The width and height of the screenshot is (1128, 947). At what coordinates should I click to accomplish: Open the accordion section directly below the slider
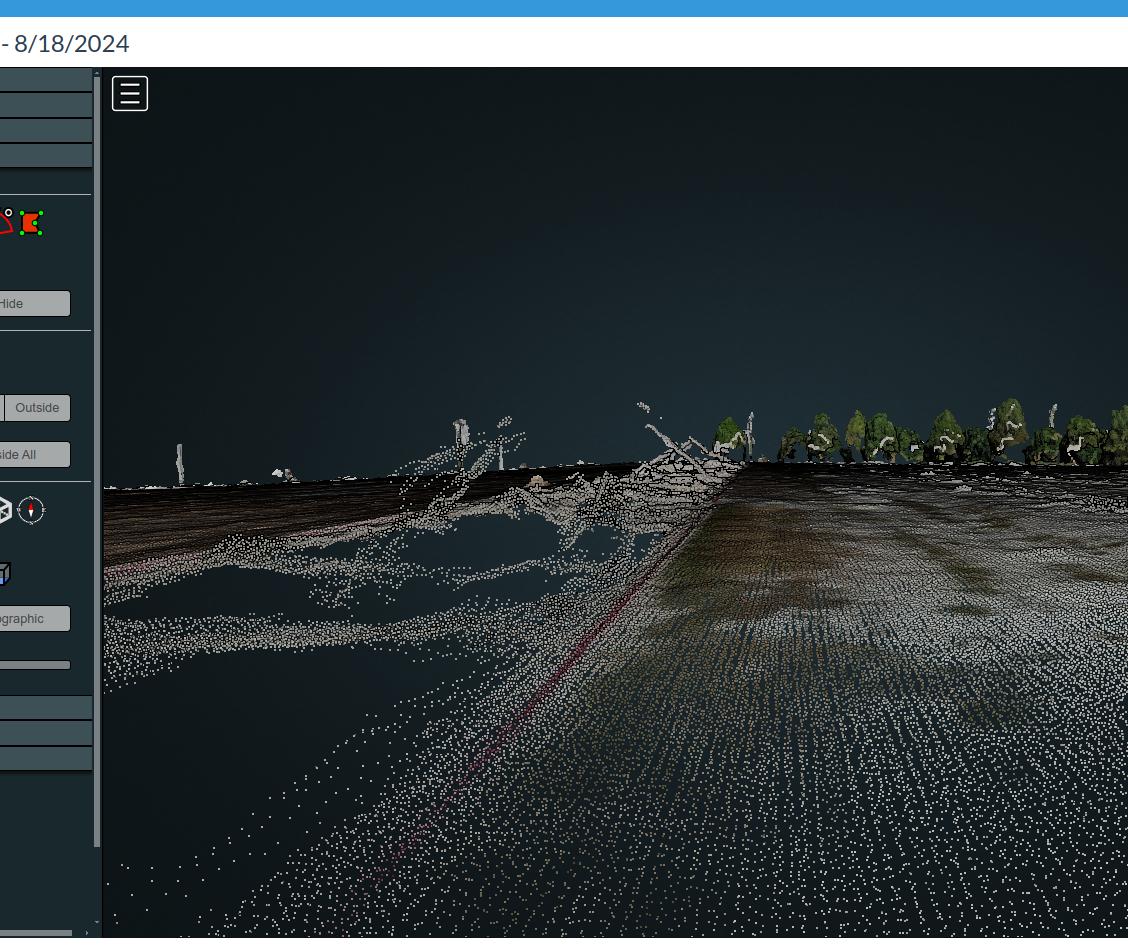pyautogui.click(x=45, y=708)
